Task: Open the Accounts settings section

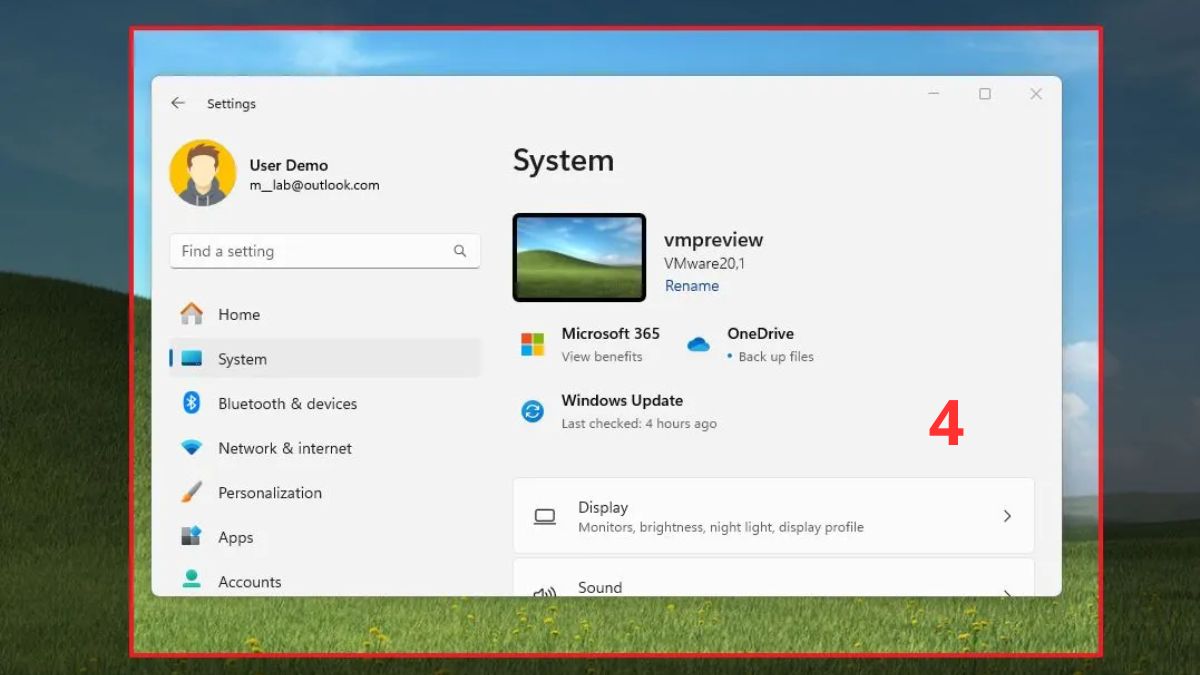Action: (249, 581)
